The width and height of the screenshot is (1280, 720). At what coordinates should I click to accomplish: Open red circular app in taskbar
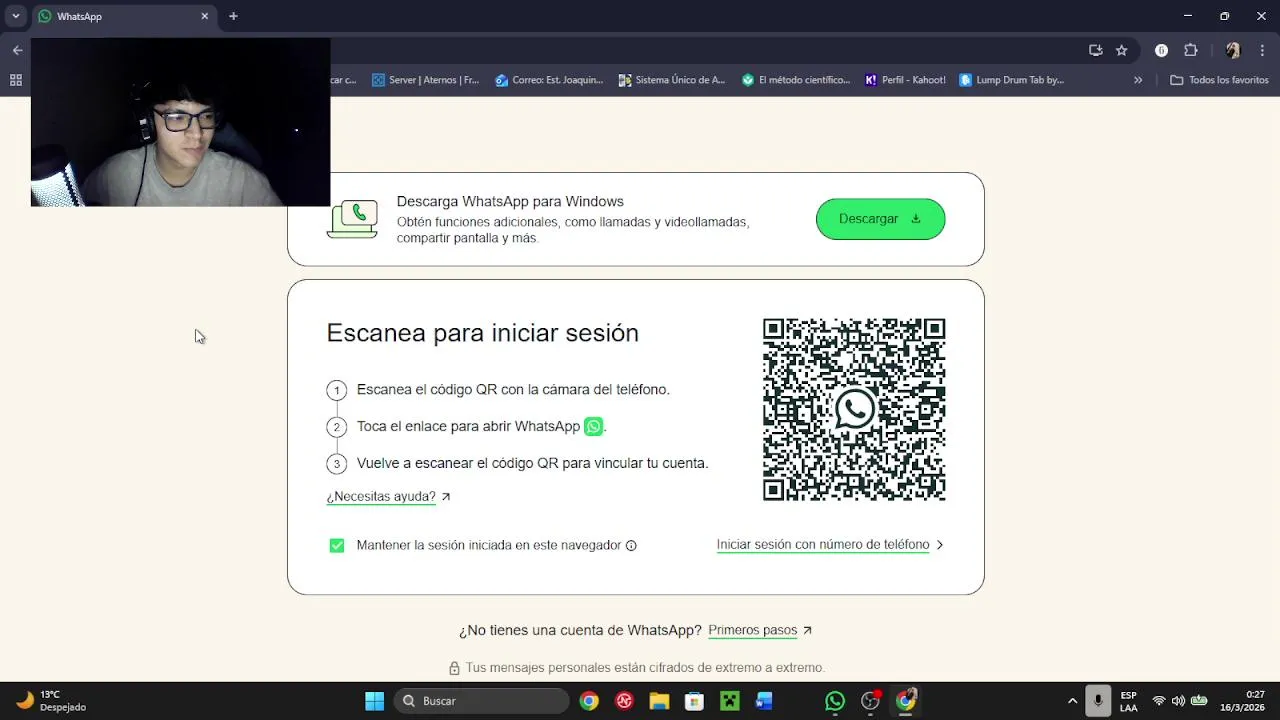click(624, 701)
